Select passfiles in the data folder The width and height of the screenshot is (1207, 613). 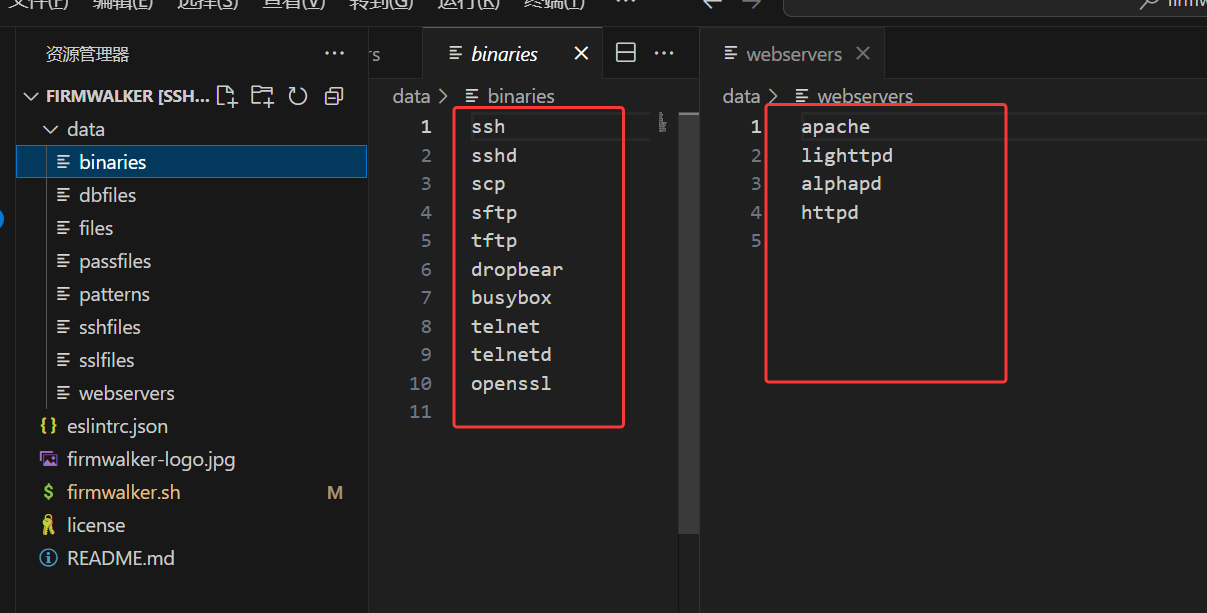click(x=115, y=261)
